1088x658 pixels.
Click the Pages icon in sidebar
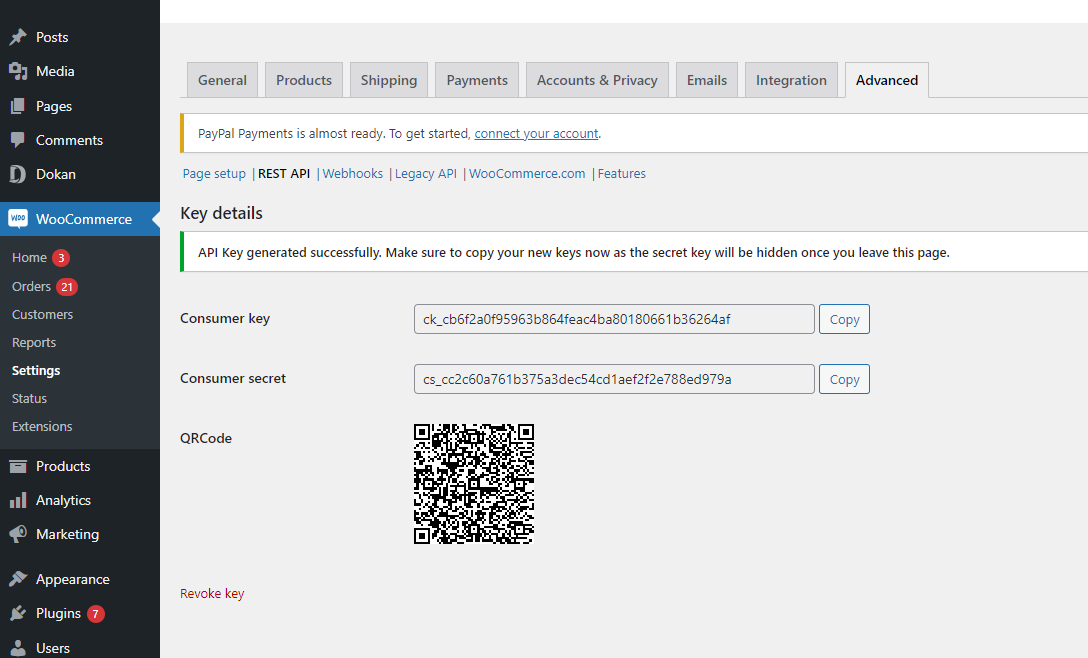point(18,106)
